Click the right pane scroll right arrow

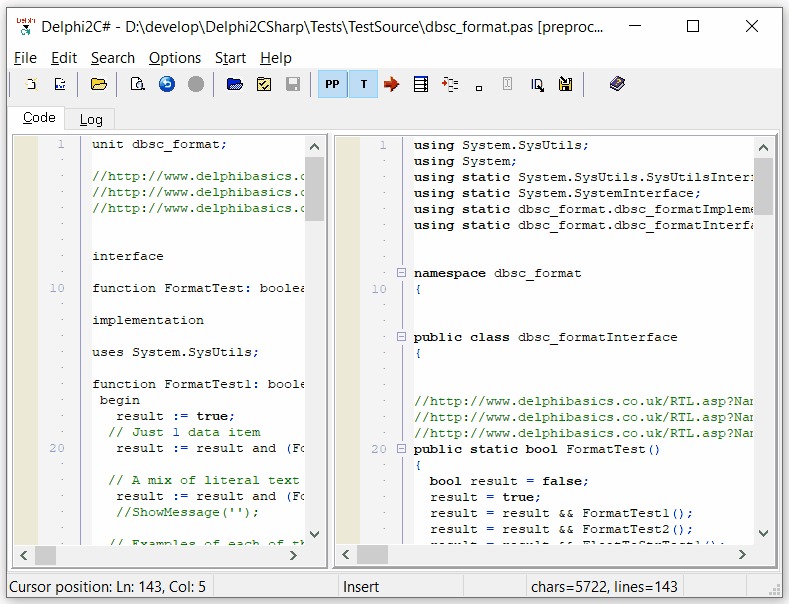pos(742,555)
